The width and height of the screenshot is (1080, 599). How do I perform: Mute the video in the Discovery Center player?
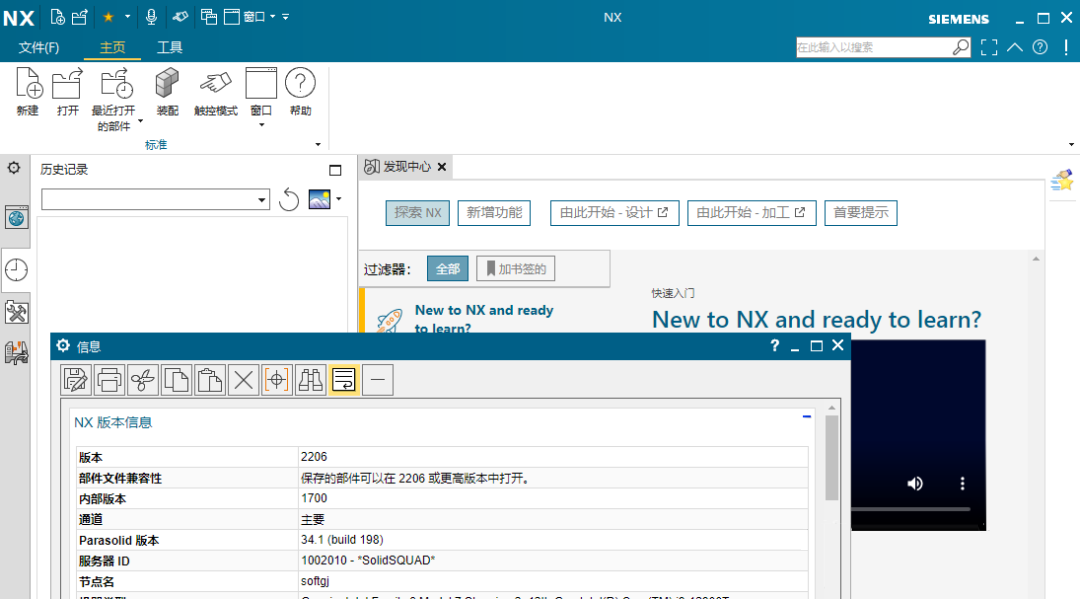(x=914, y=483)
